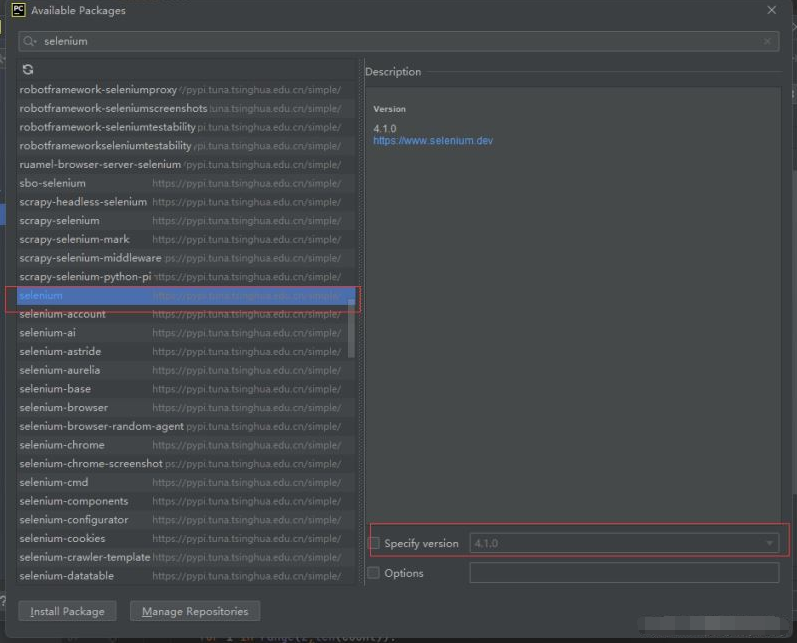Select robotframework-seleniumscreenshots package
Image resolution: width=797 pixels, height=643 pixels.
point(186,108)
